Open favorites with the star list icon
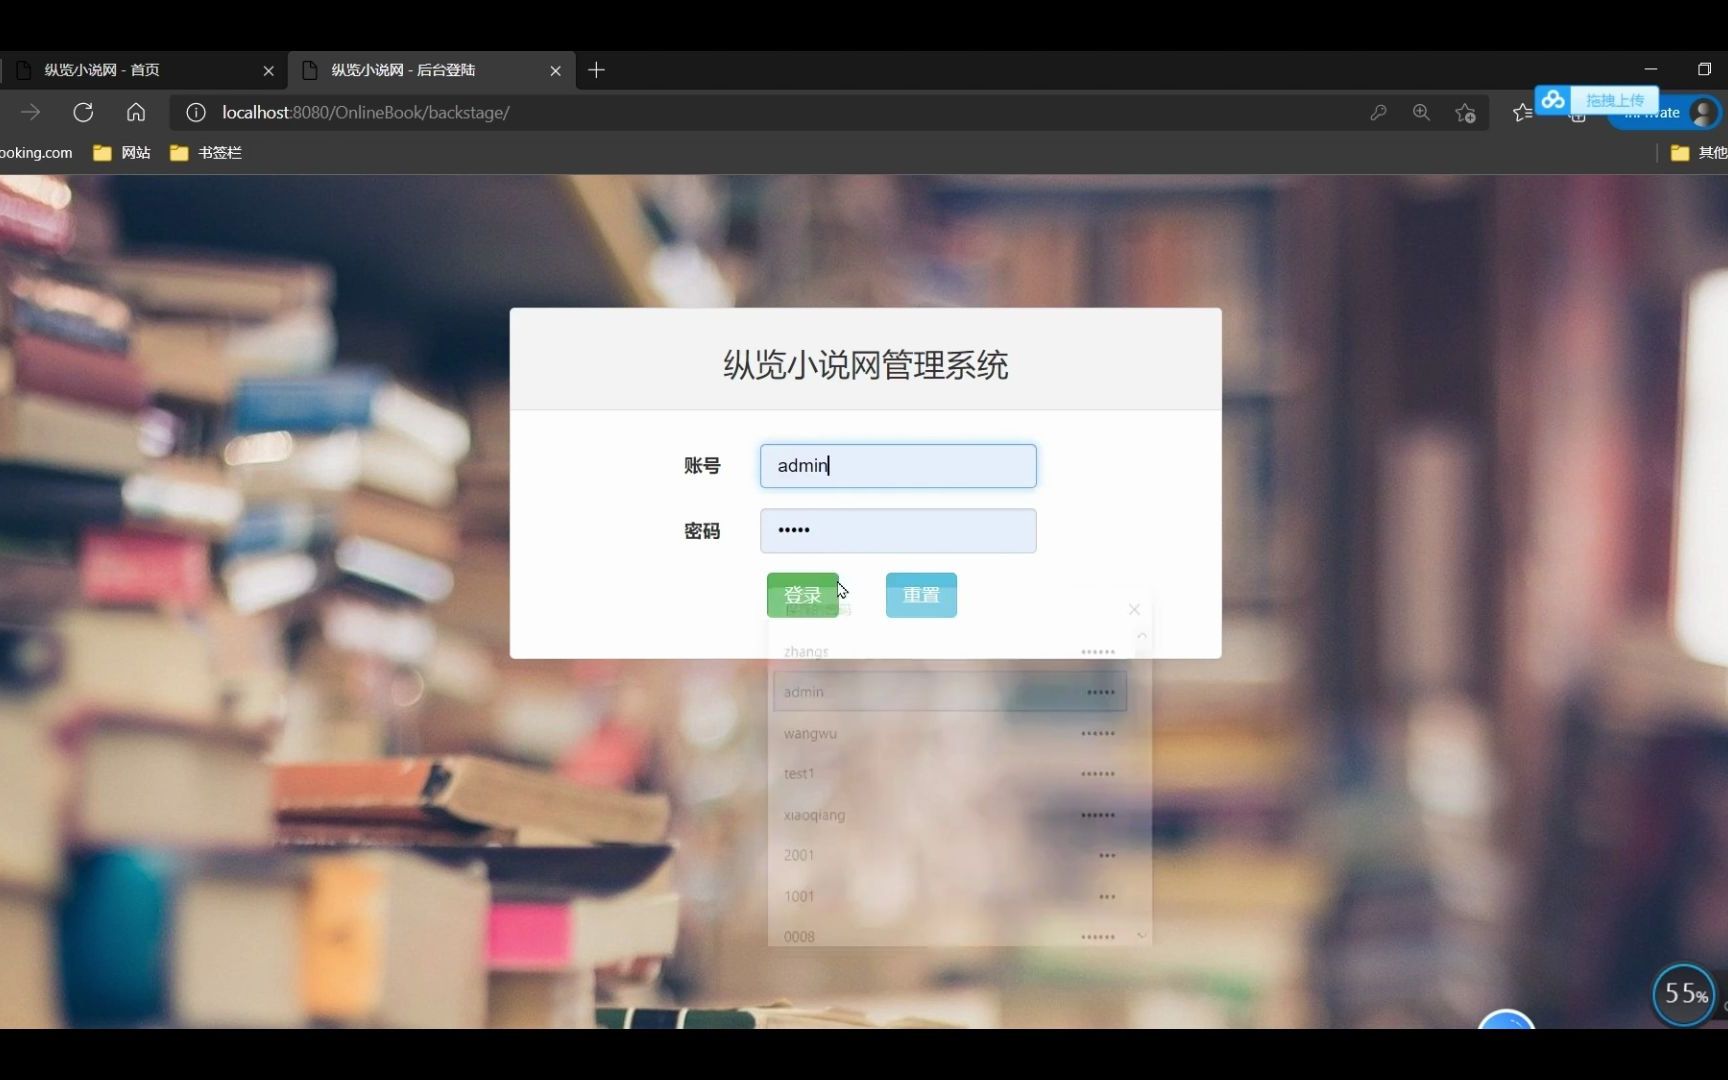 click(1521, 112)
